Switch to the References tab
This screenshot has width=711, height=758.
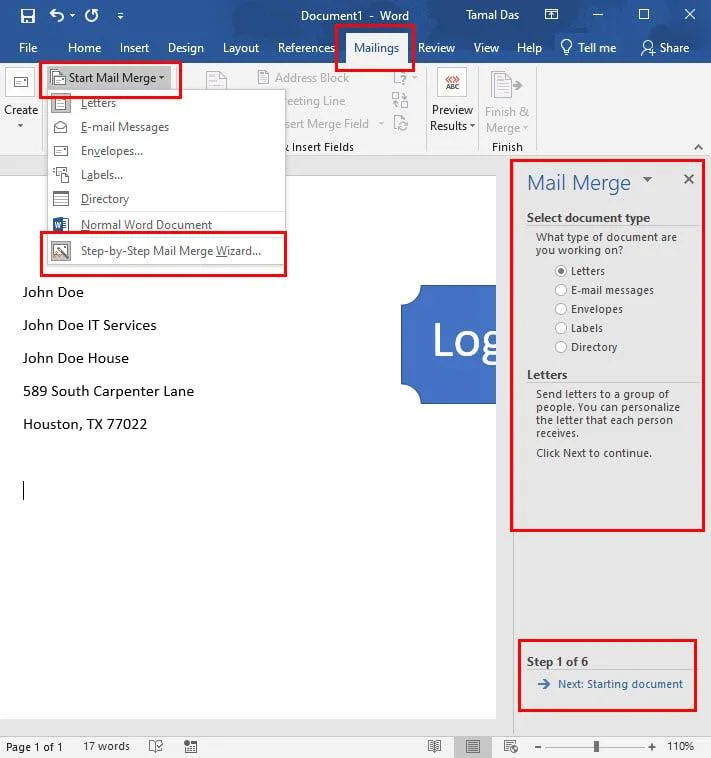click(x=306, y=48)
